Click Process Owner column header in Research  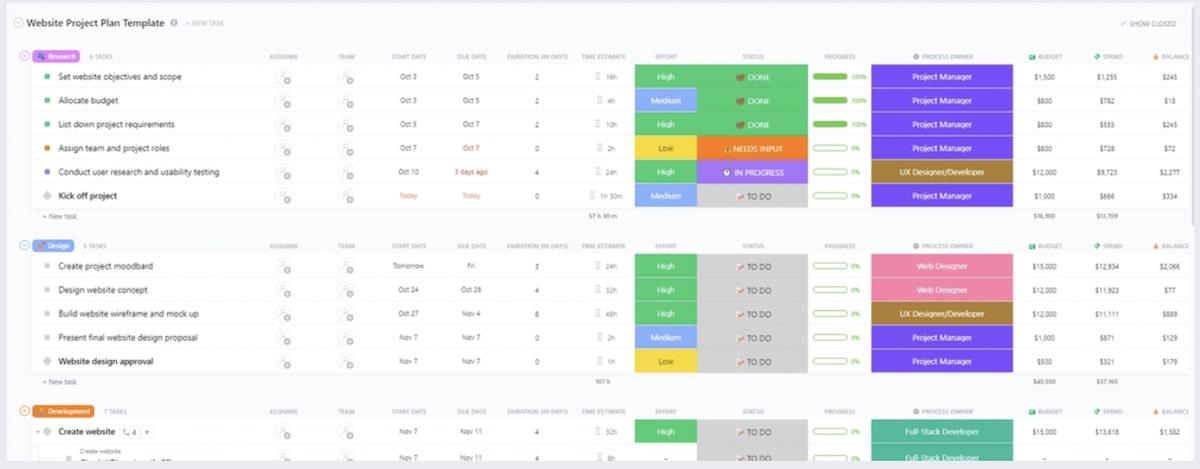[x=943, y=57]
